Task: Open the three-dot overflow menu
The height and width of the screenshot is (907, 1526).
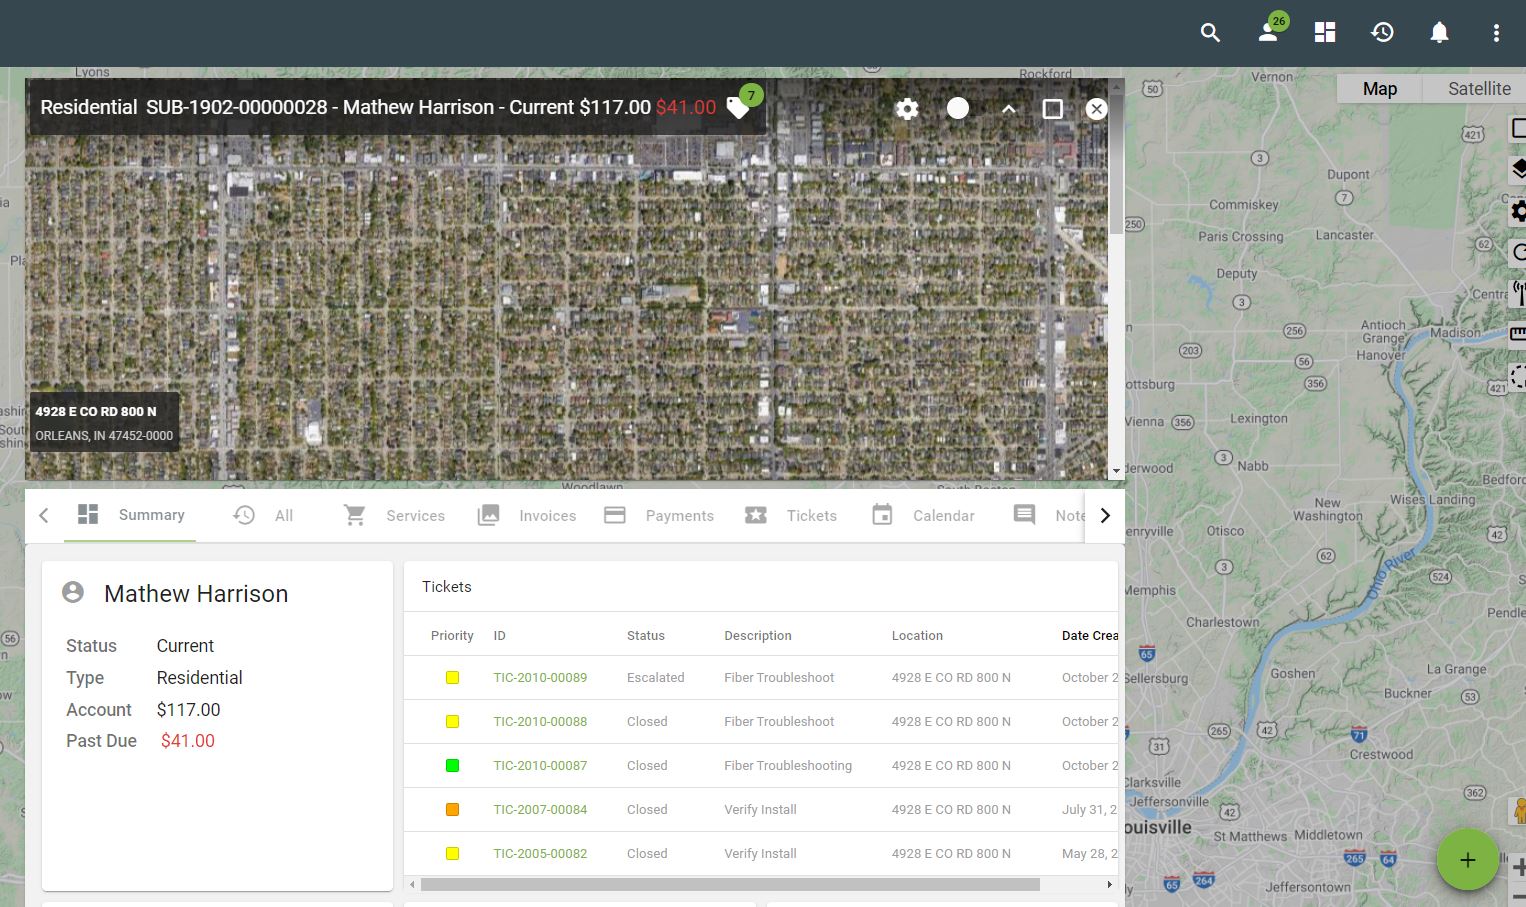Action: 1496,33
